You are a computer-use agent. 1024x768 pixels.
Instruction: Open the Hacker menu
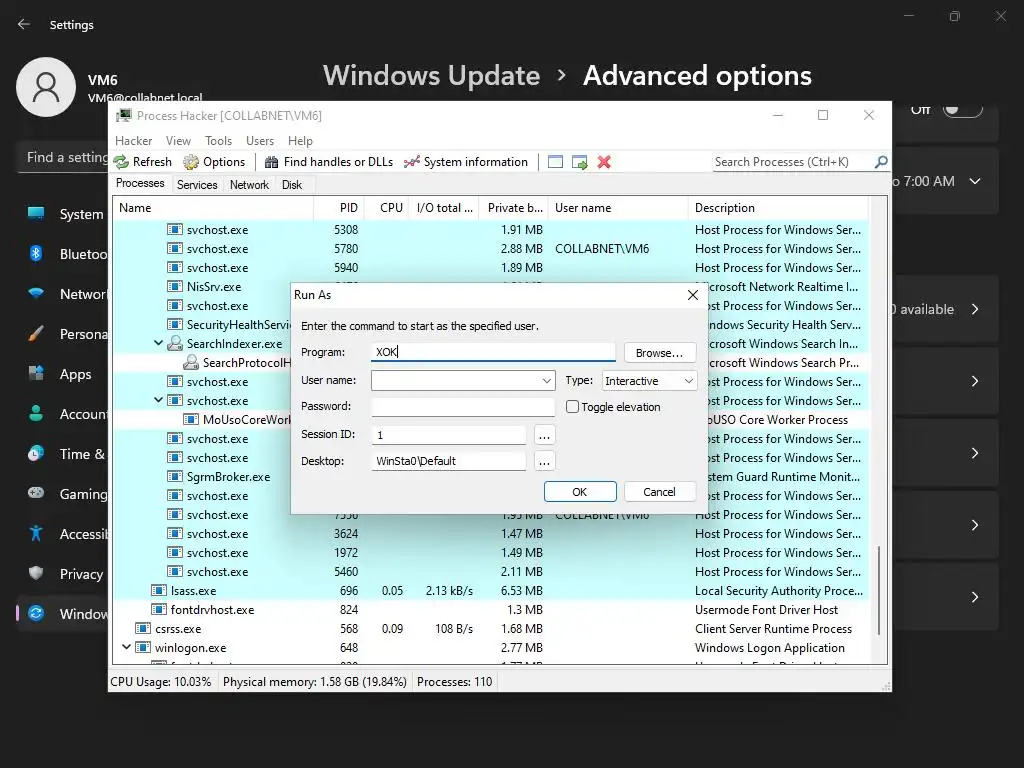pos(133,140)
